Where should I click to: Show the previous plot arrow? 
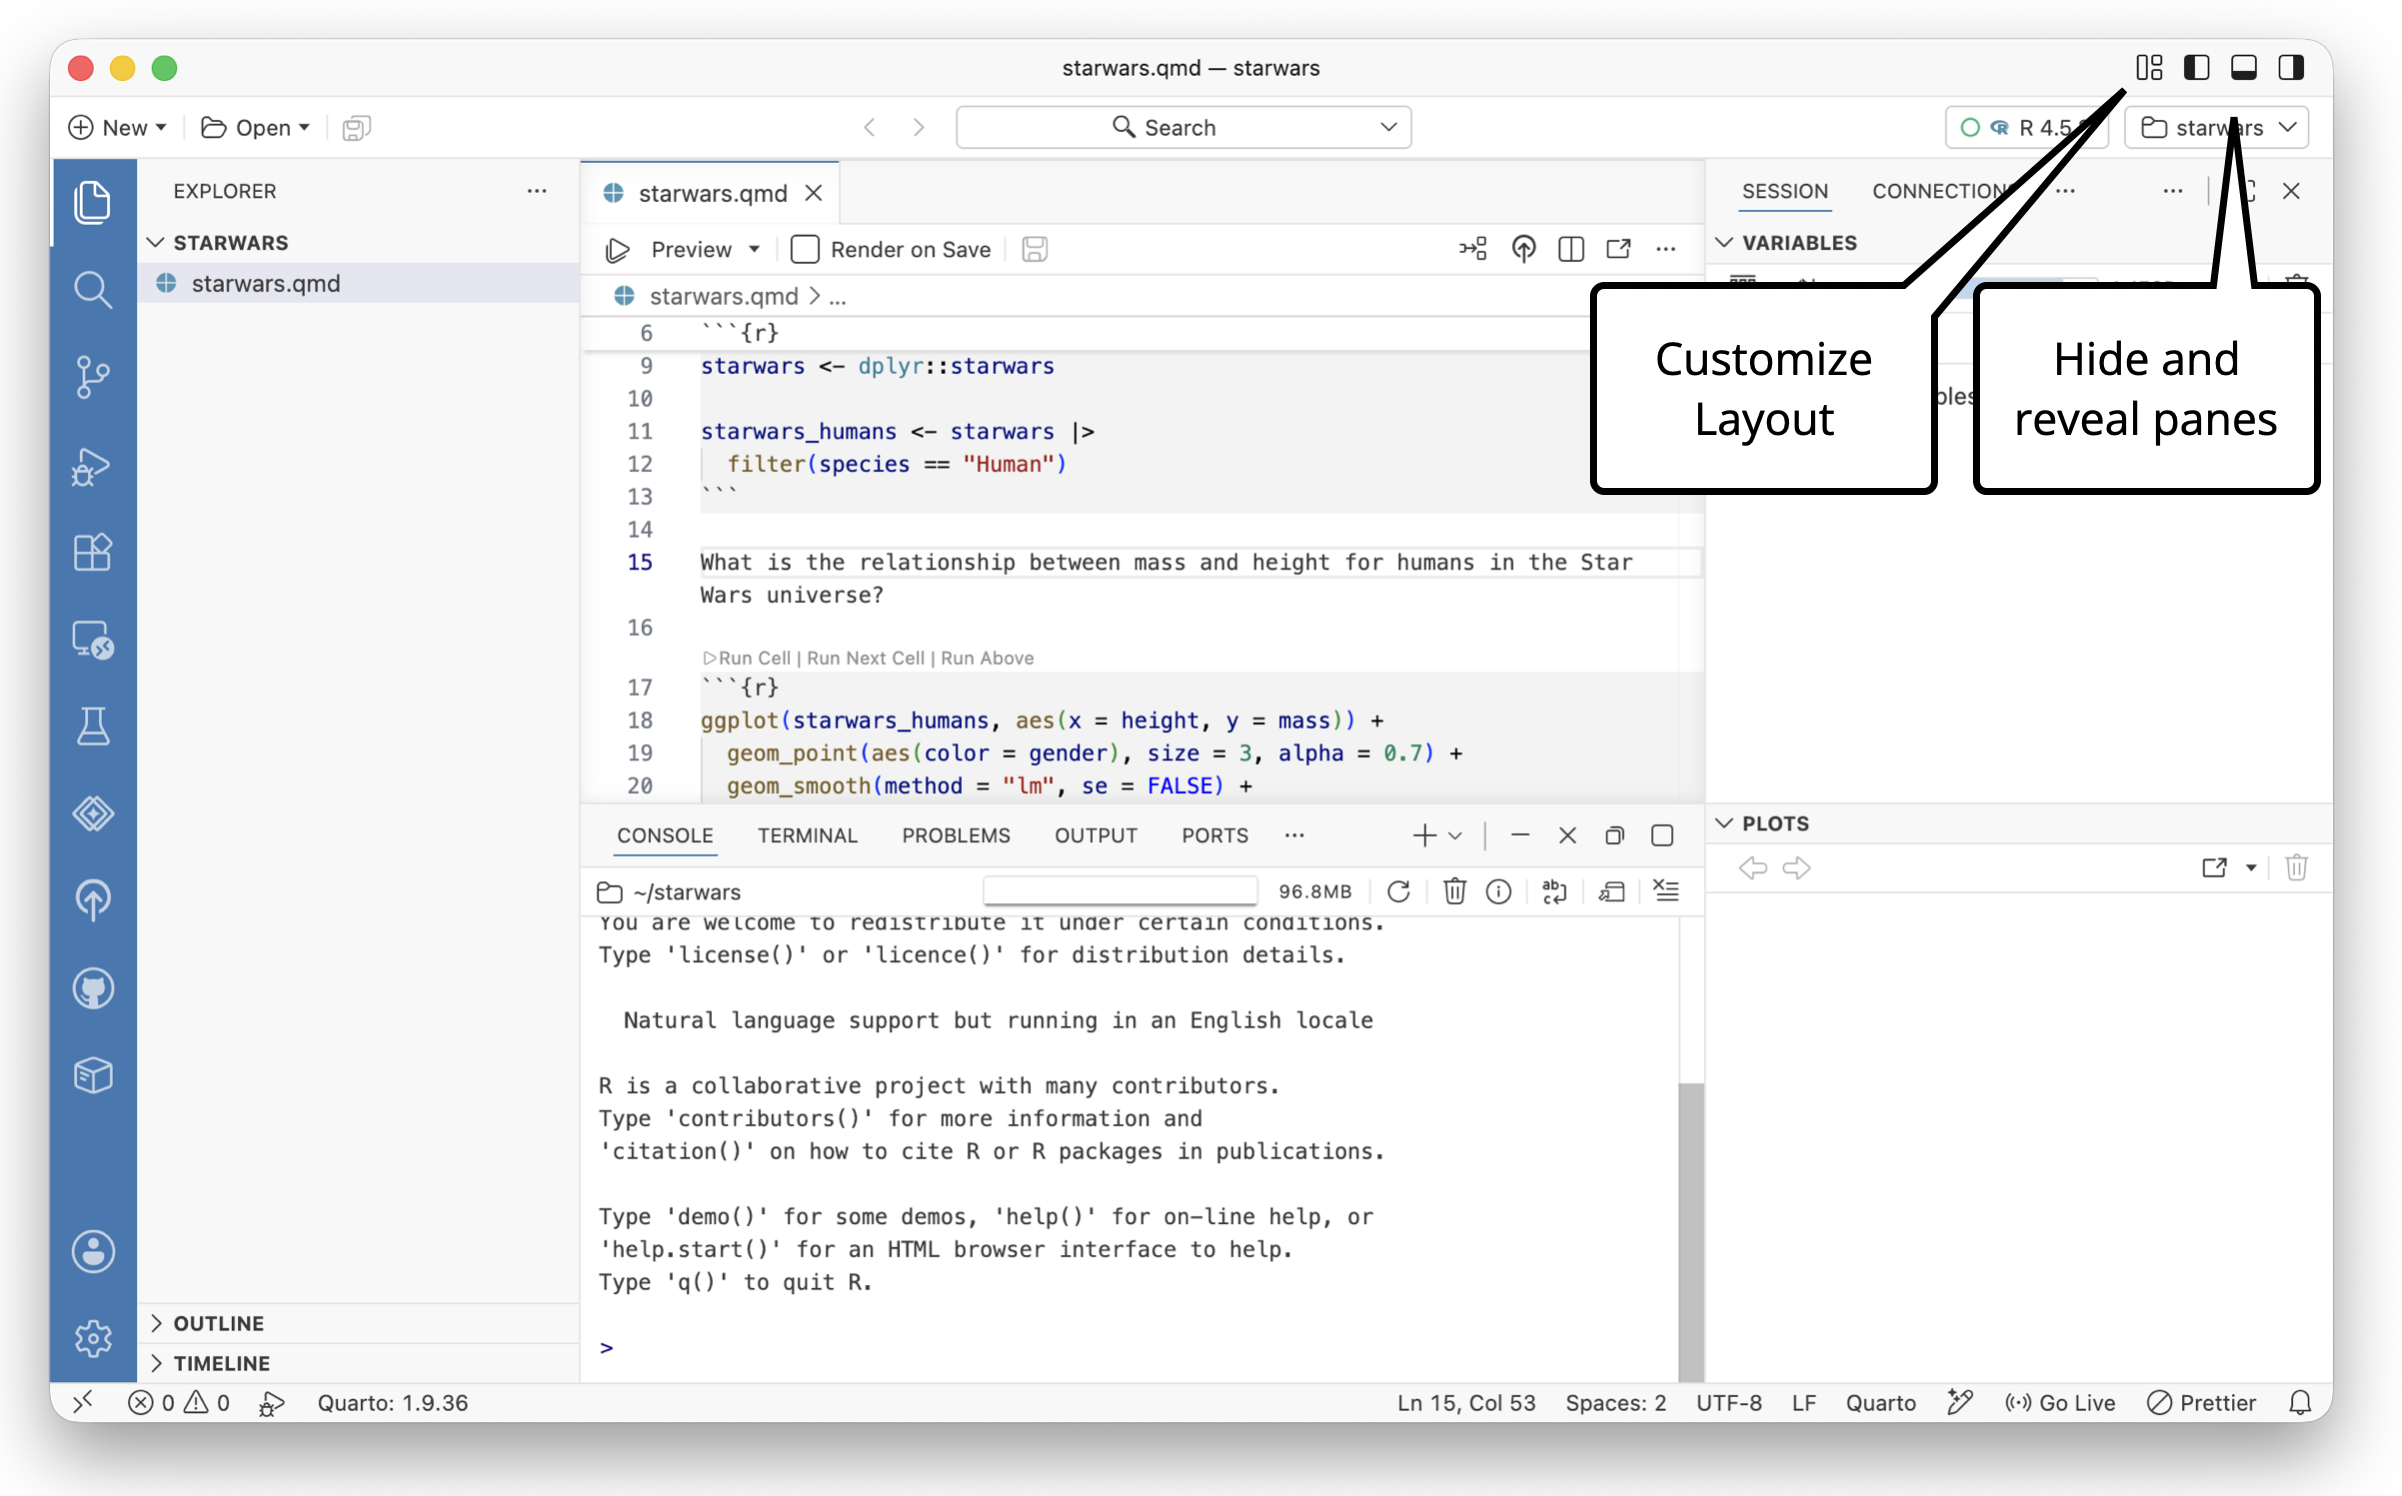point(1753,868)
